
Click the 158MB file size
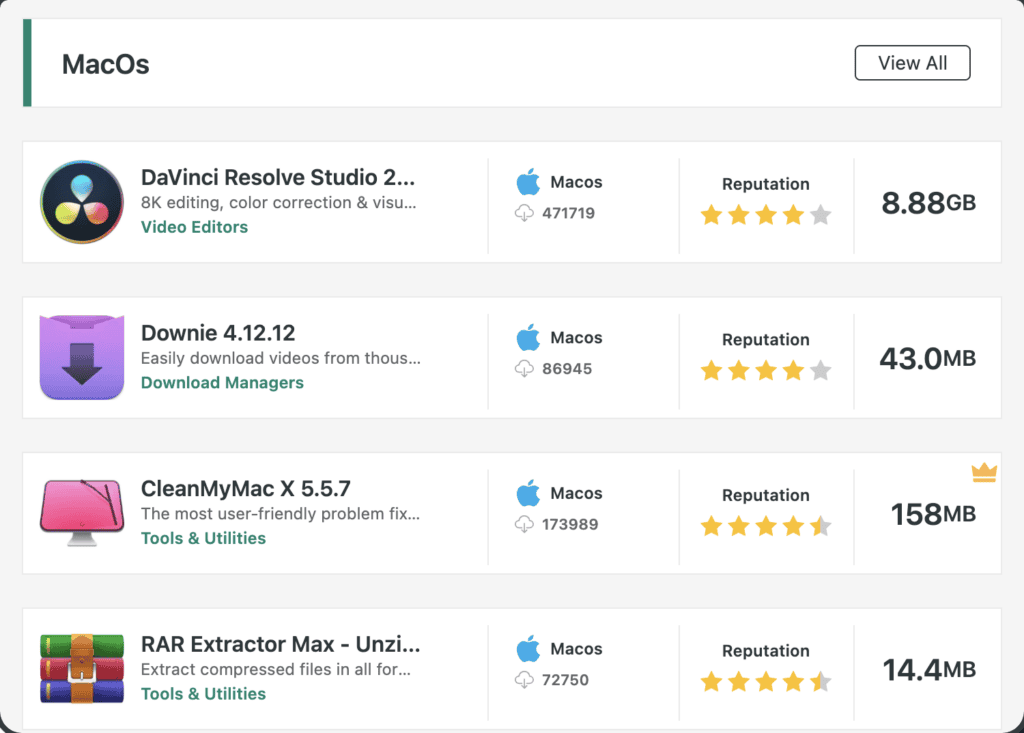(x=933, y=513)
